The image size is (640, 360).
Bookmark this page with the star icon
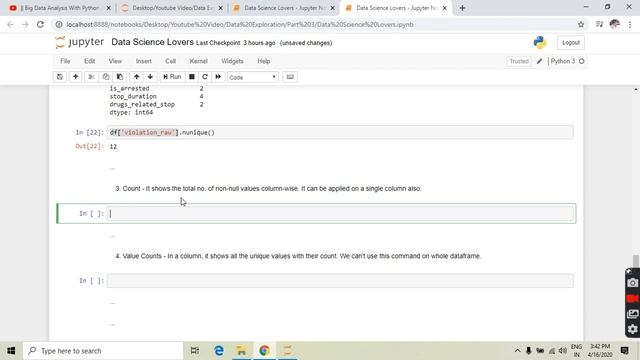click(x=581, y=24)
